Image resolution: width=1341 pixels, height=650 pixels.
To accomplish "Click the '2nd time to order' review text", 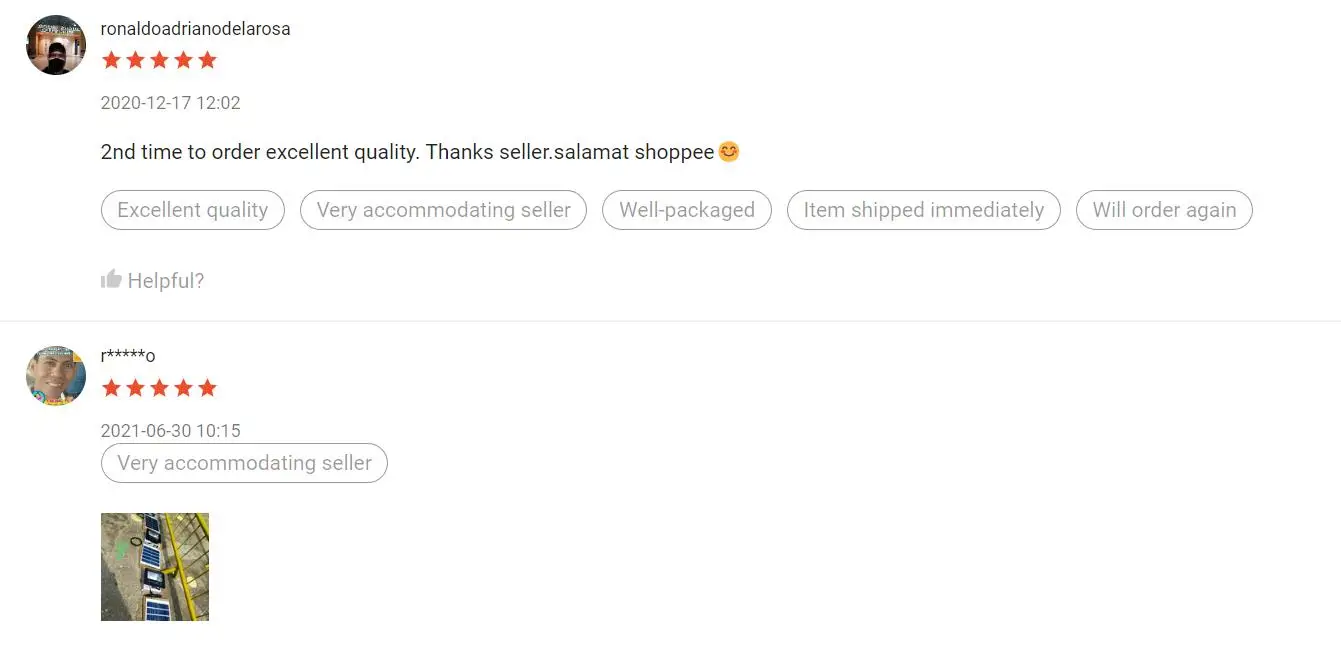I will click(x=407, y=152).
